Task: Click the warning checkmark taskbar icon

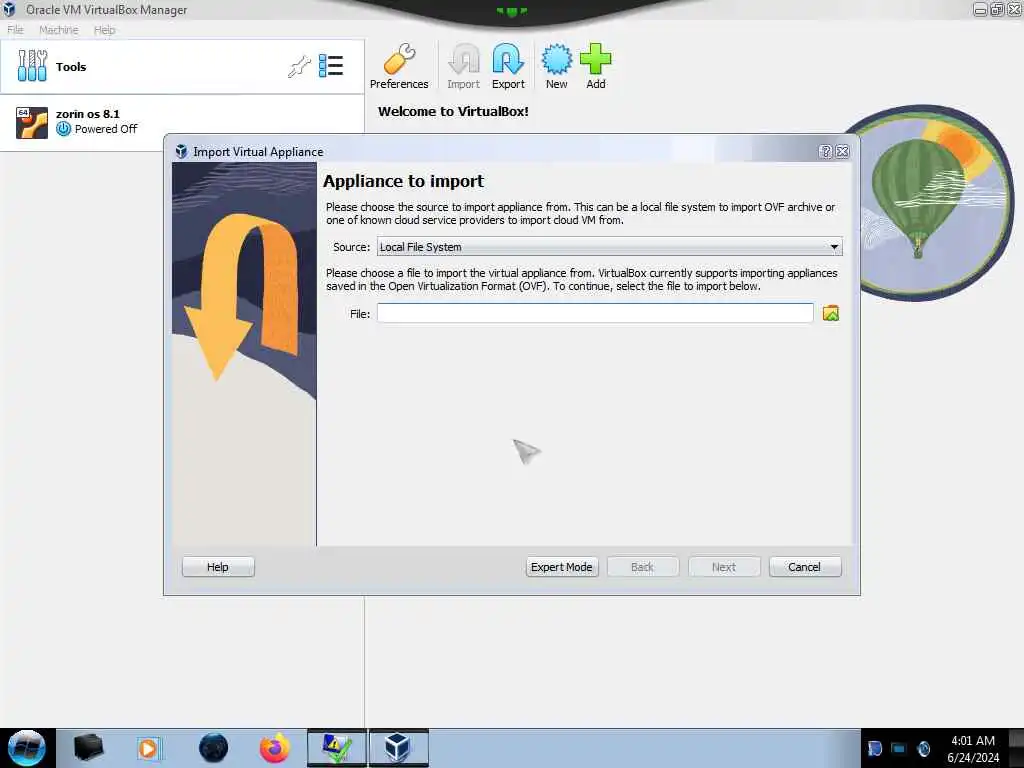Action: (337, 748)
